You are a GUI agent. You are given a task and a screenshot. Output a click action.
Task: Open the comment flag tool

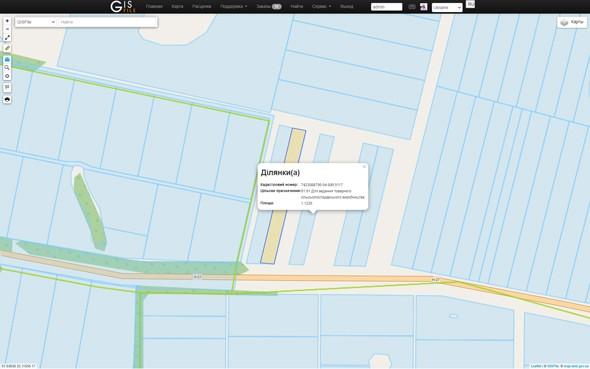click(x=7, y=87)
